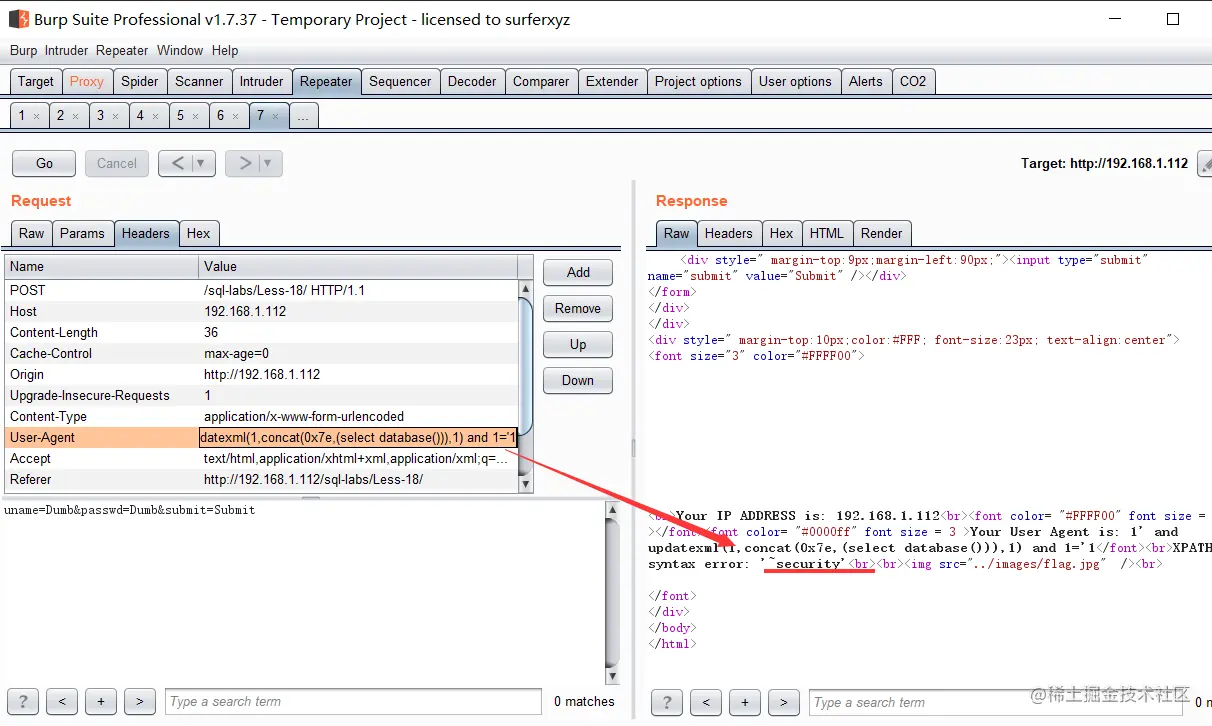The height and width of the screenshot is (726, 1212).
Task: Switch to the Proxy tab
Action: pyautogui.click(x=87, y=82)
